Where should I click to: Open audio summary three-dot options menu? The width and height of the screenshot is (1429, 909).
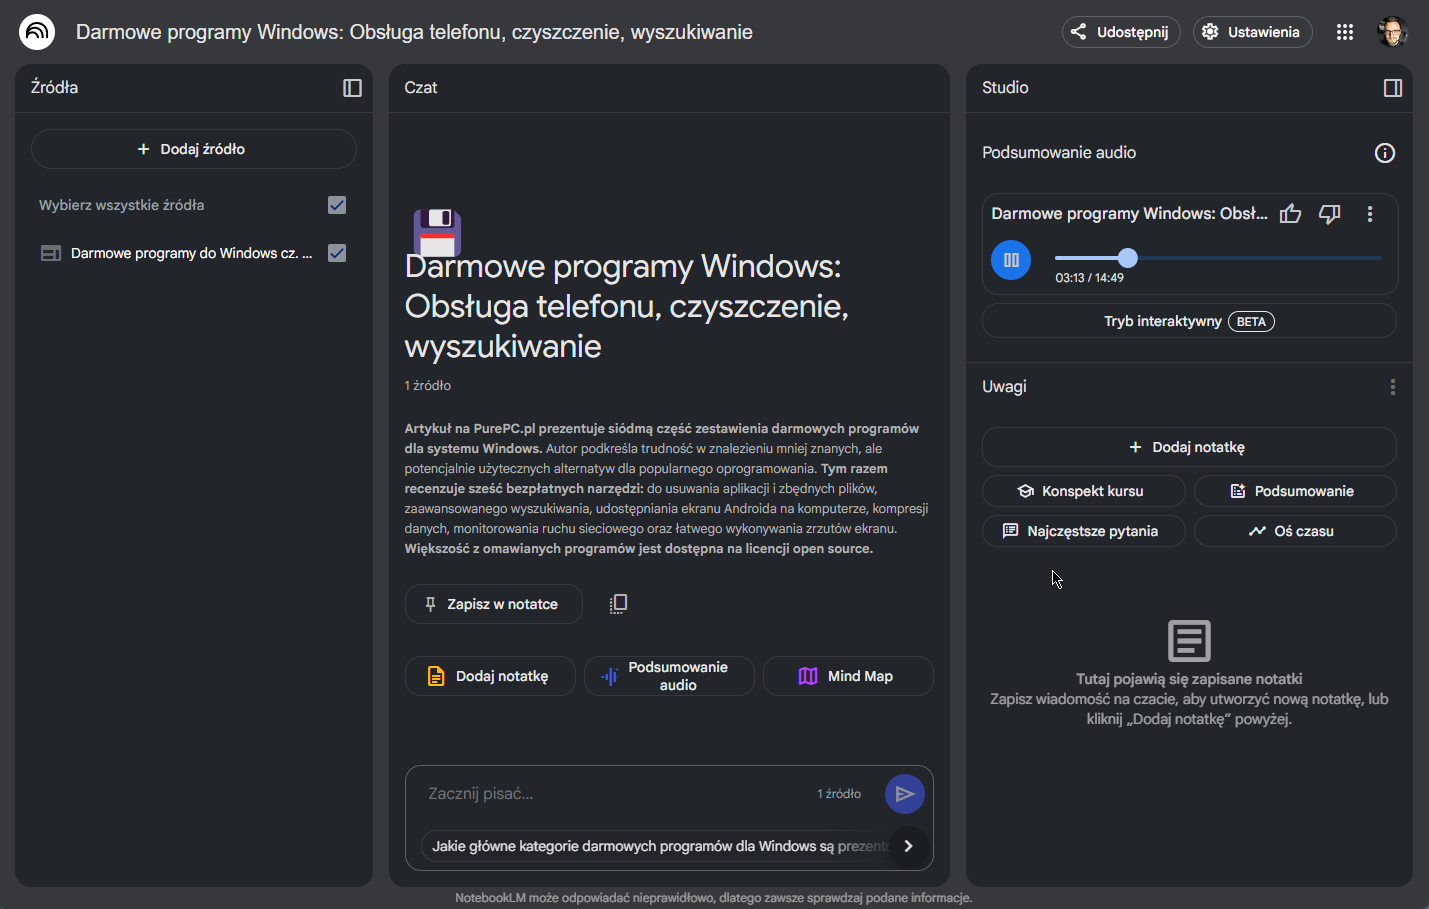click(1369, 214)
